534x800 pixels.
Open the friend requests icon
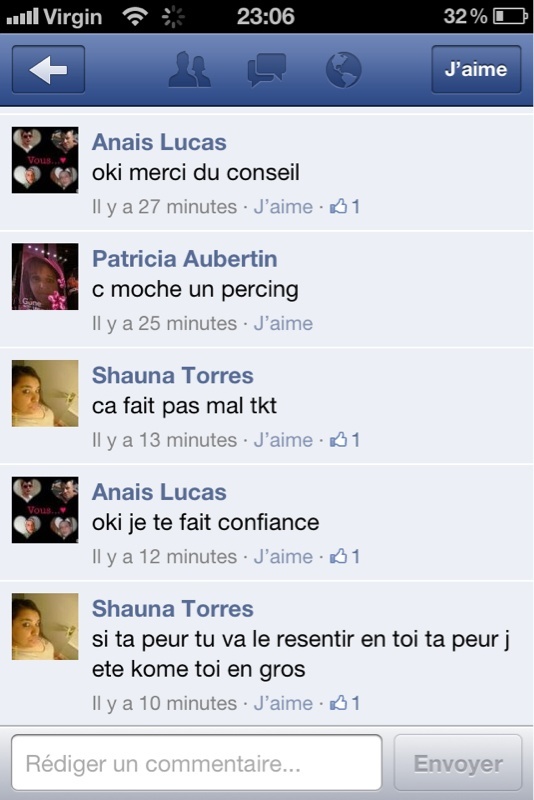(189, 69)
